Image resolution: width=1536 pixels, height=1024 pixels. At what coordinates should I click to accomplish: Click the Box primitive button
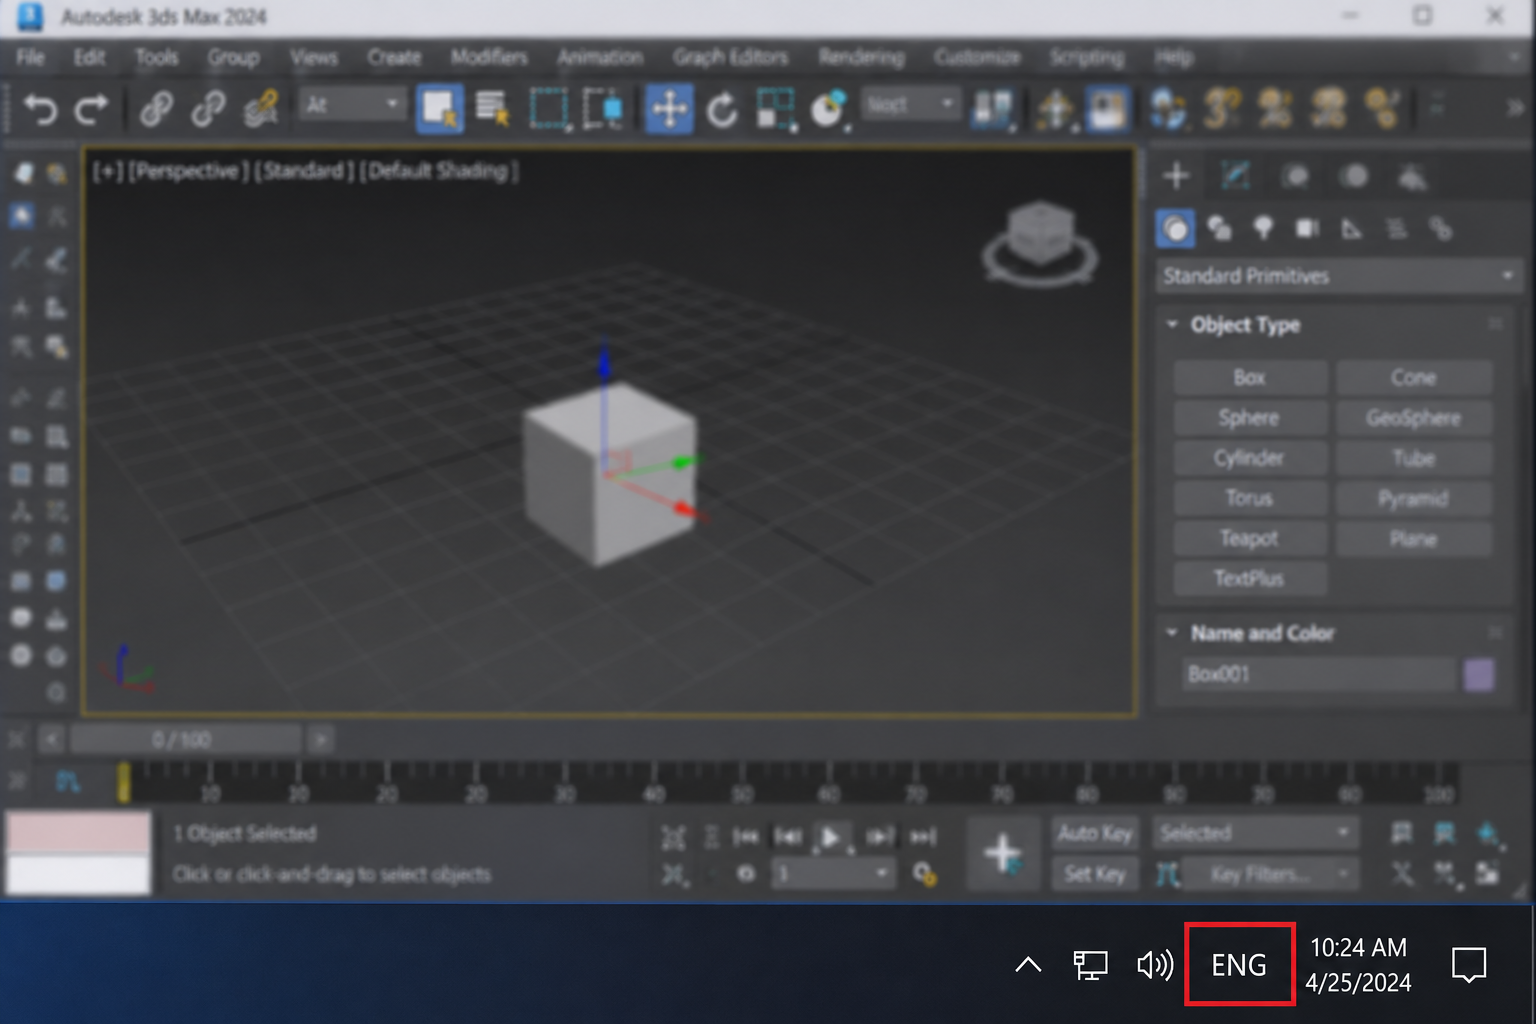pos(1250,378)
